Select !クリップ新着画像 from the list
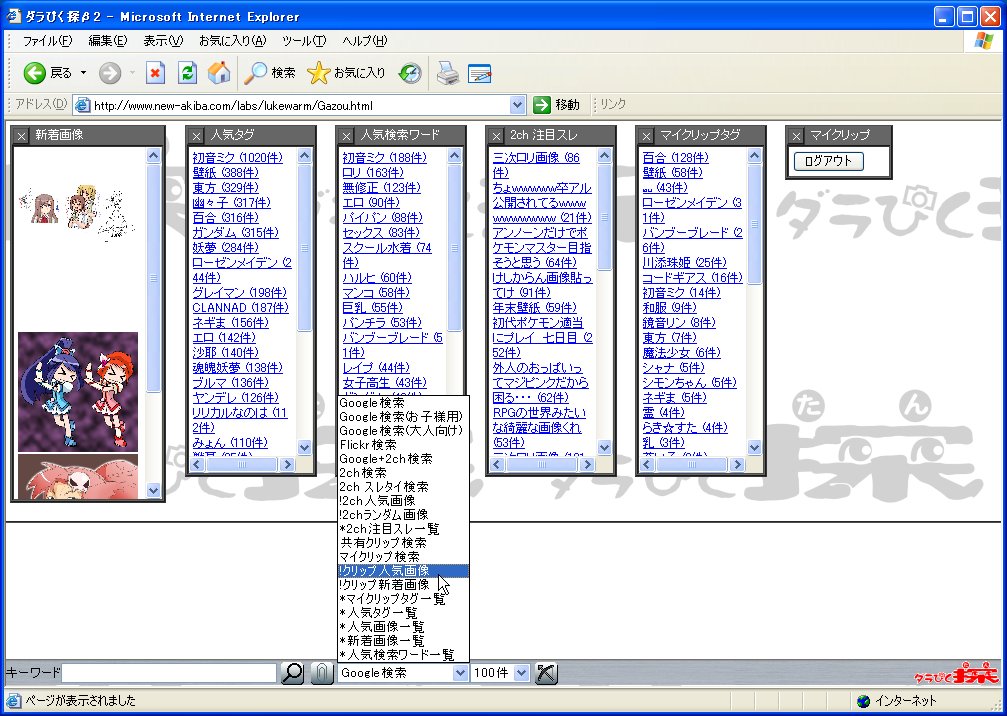Screen dimensions: 1007x716 pyautogui.click(x=403, y=585)
